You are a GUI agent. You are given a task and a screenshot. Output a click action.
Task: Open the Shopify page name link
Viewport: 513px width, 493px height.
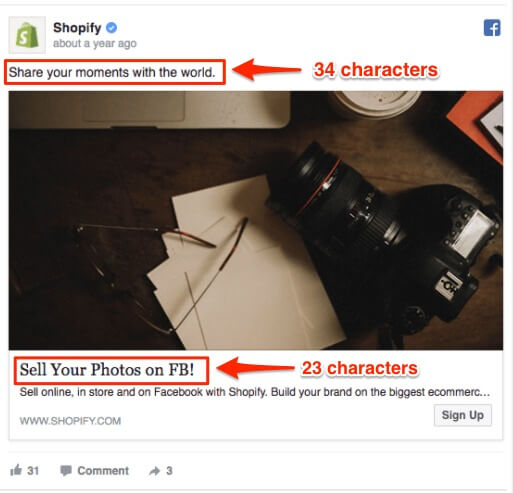(x=77, y=28)
